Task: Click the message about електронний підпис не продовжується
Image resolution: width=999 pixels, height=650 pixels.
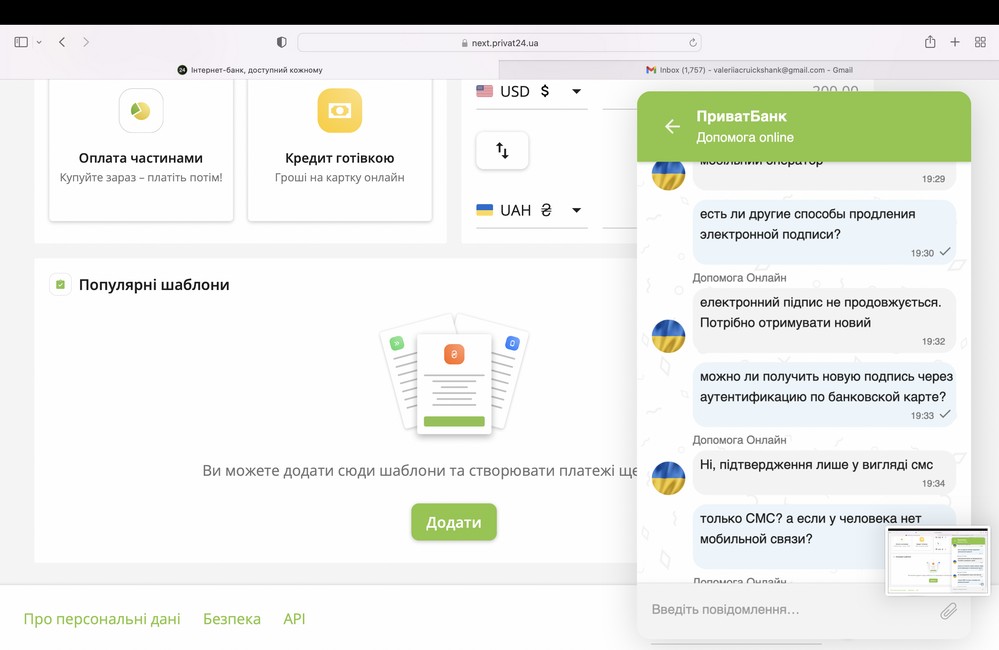Action: click(x=824, y=321)
